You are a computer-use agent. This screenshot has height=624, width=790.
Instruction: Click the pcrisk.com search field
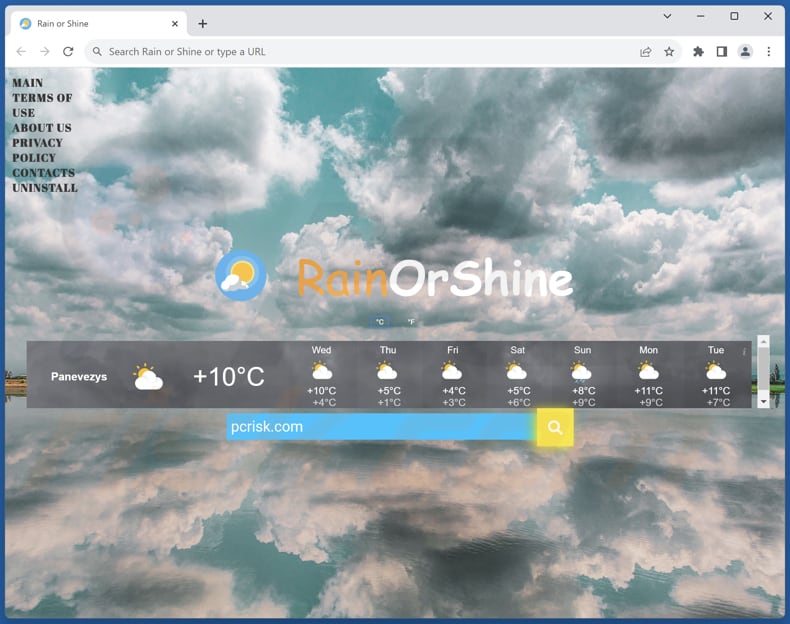(381, 427)
